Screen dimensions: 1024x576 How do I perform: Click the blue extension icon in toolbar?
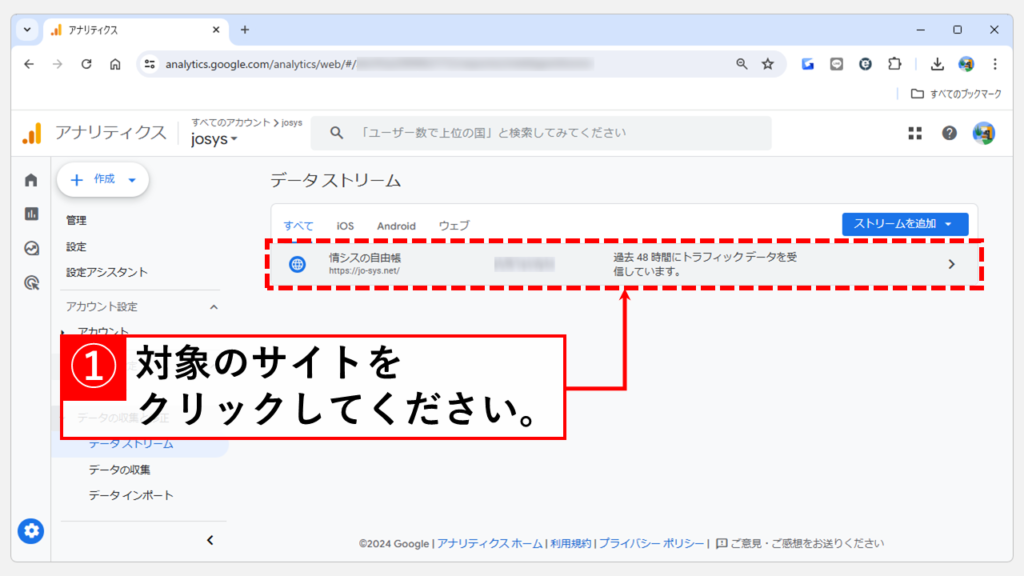tap(808, 64)
